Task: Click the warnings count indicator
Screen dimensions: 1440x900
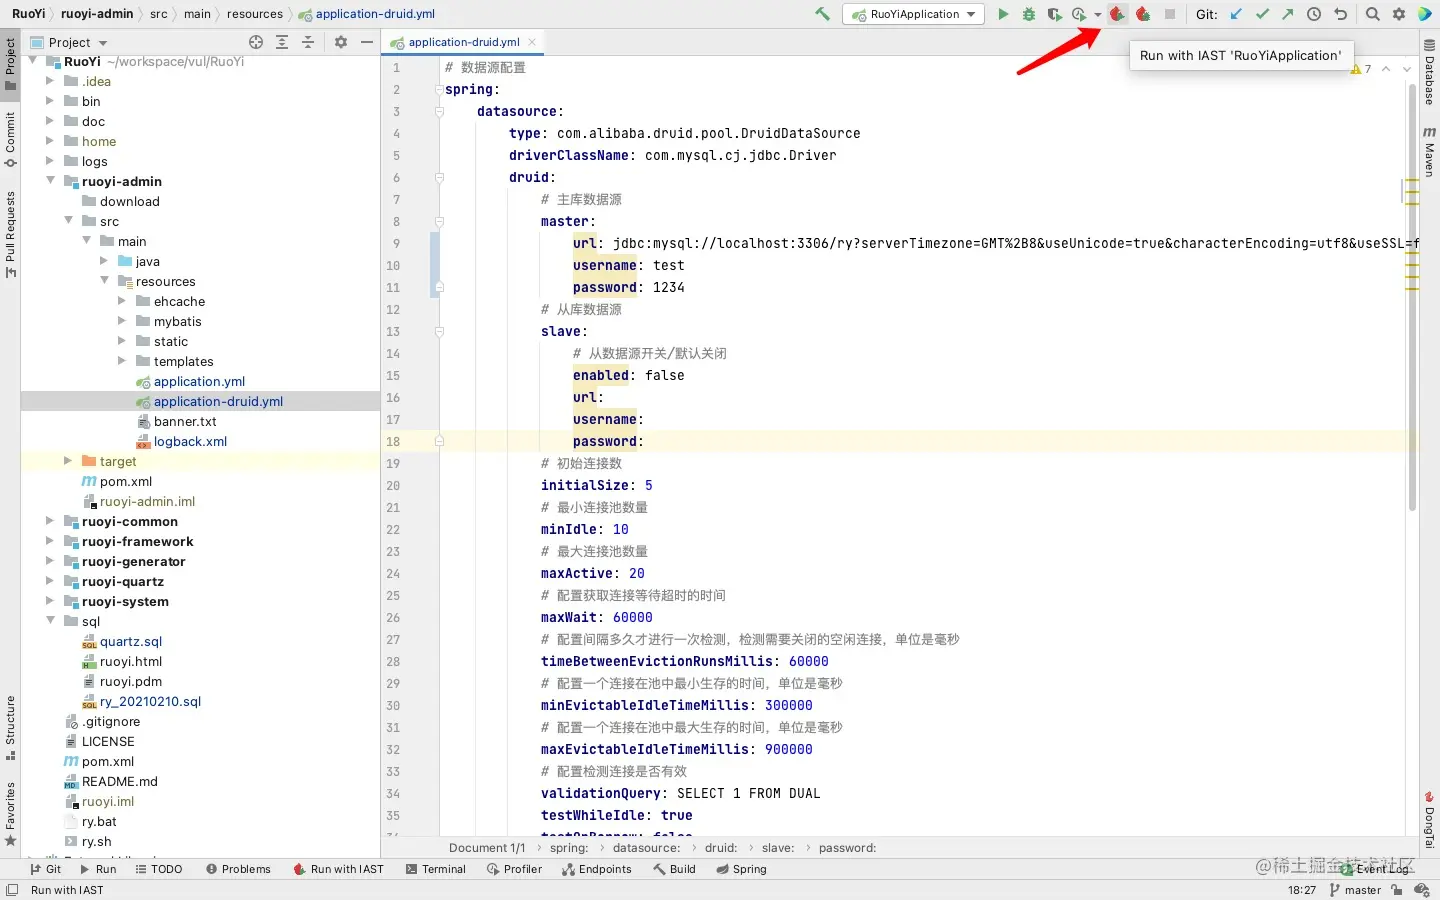Action: coord(1361,69)
